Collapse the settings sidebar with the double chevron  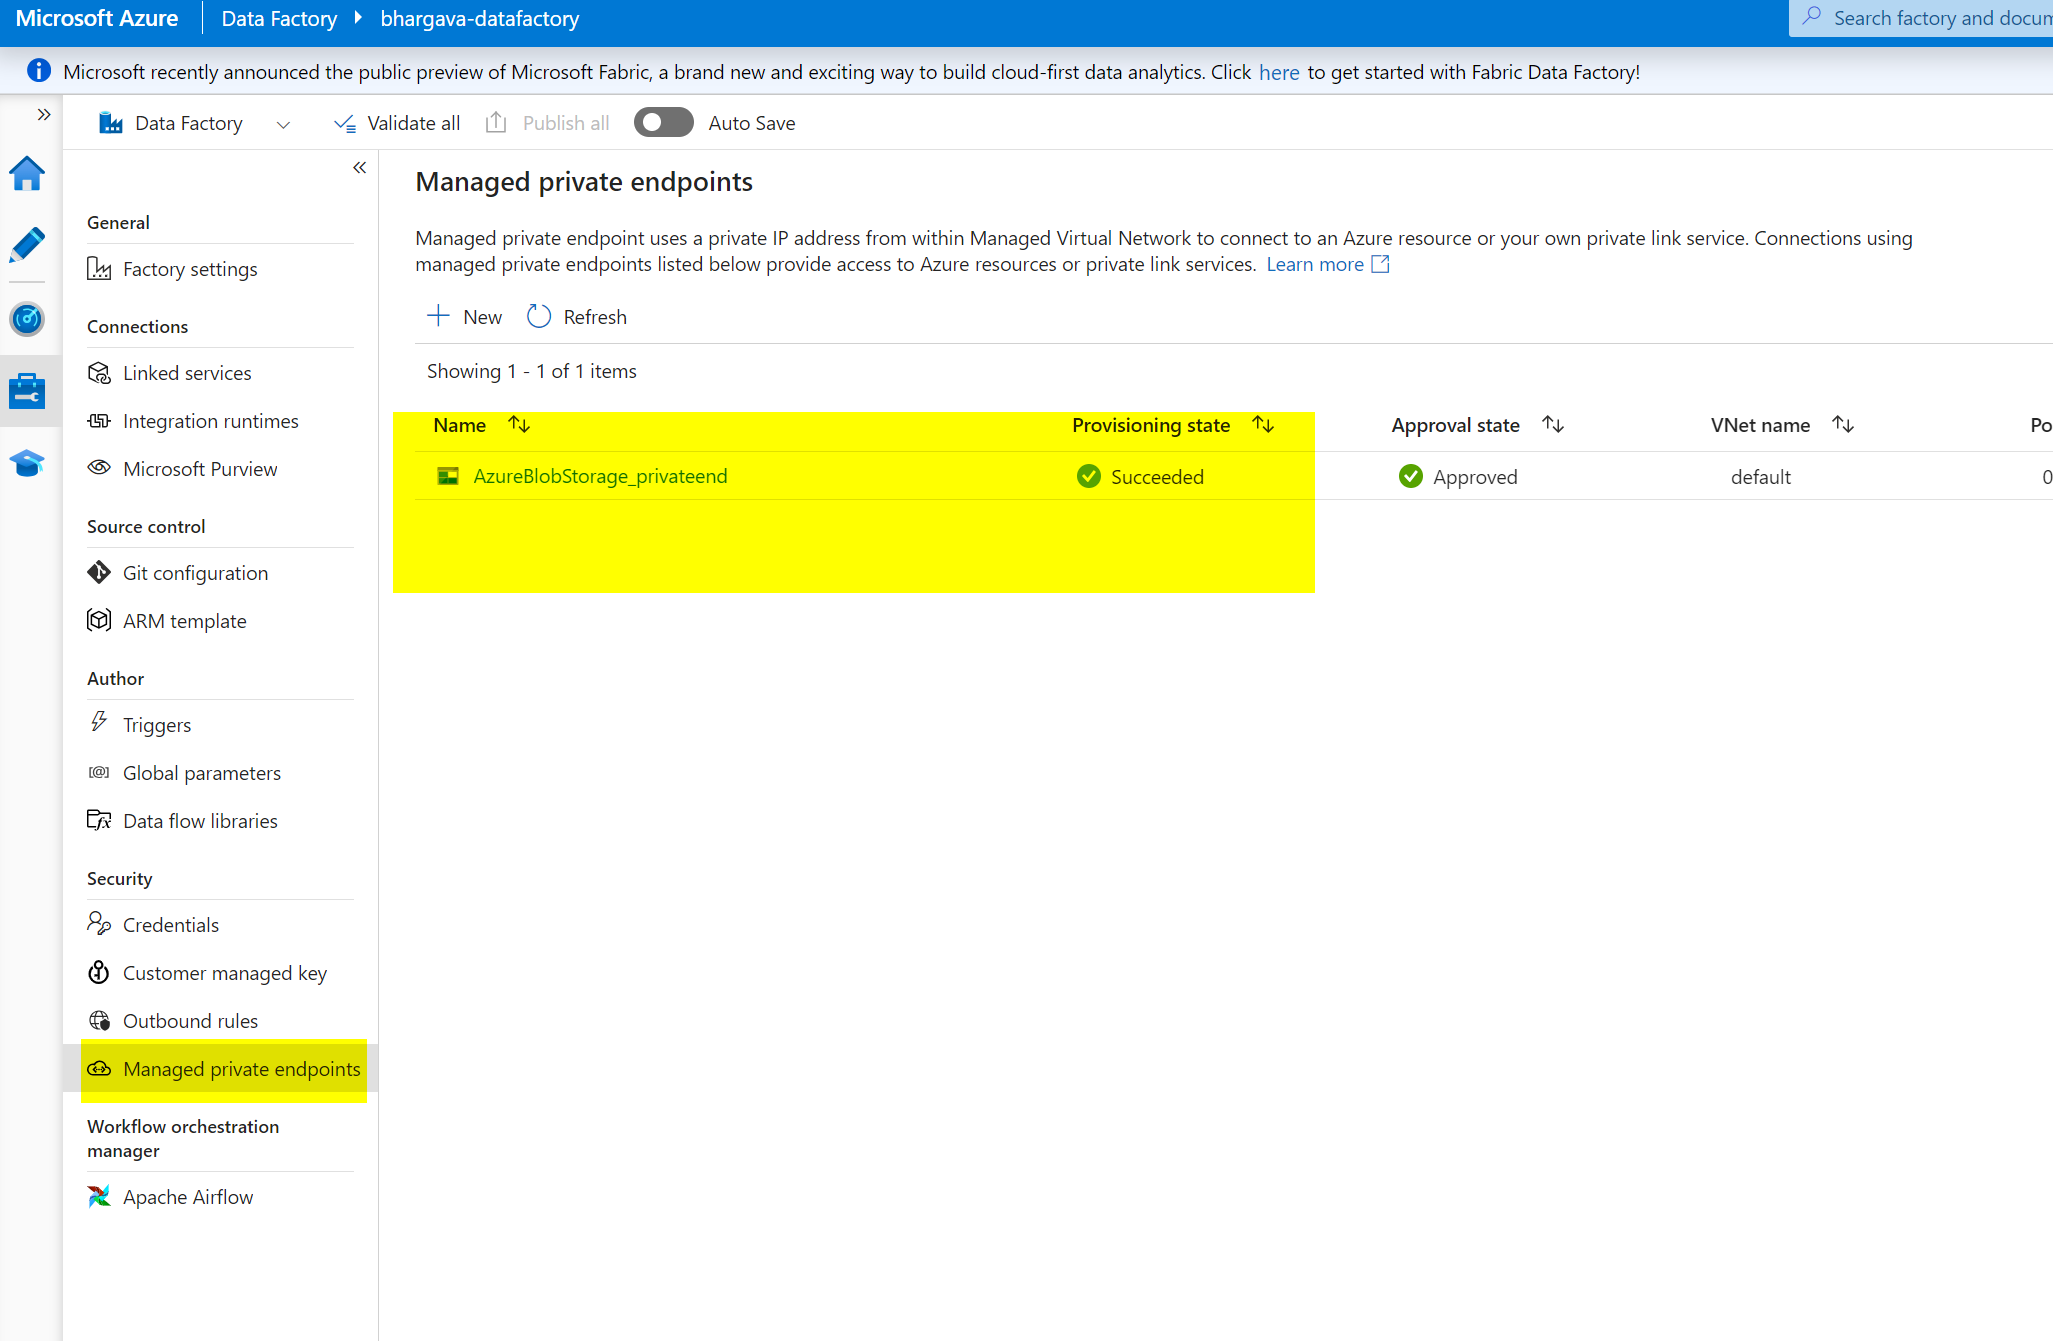click(x=359, y=167)
